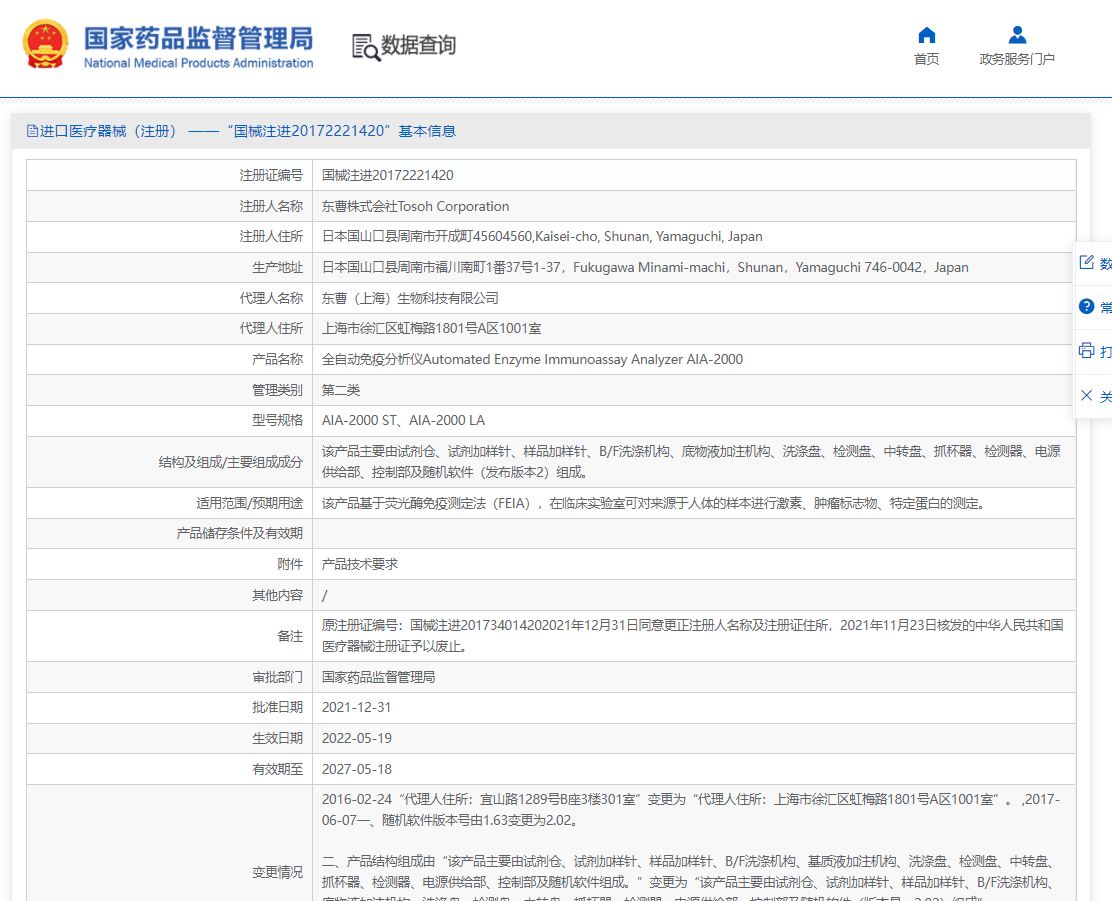Click approval date 2021-12-31

click(x=356, y=707)
